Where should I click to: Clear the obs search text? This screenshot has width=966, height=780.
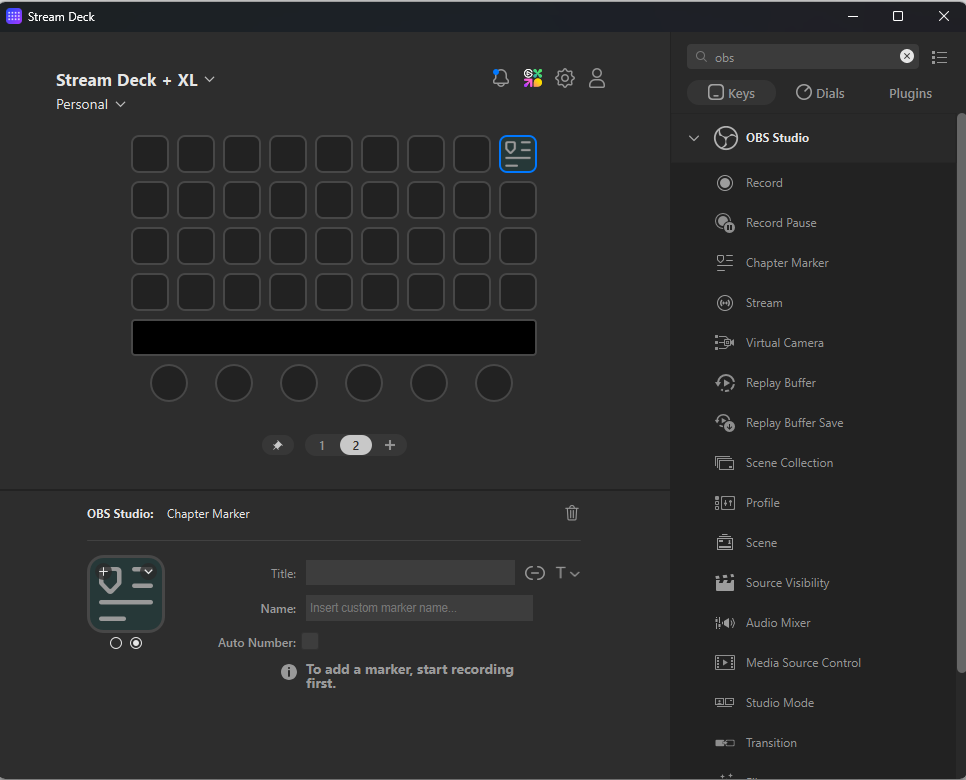pyautogui.click(x=906, y=56)
